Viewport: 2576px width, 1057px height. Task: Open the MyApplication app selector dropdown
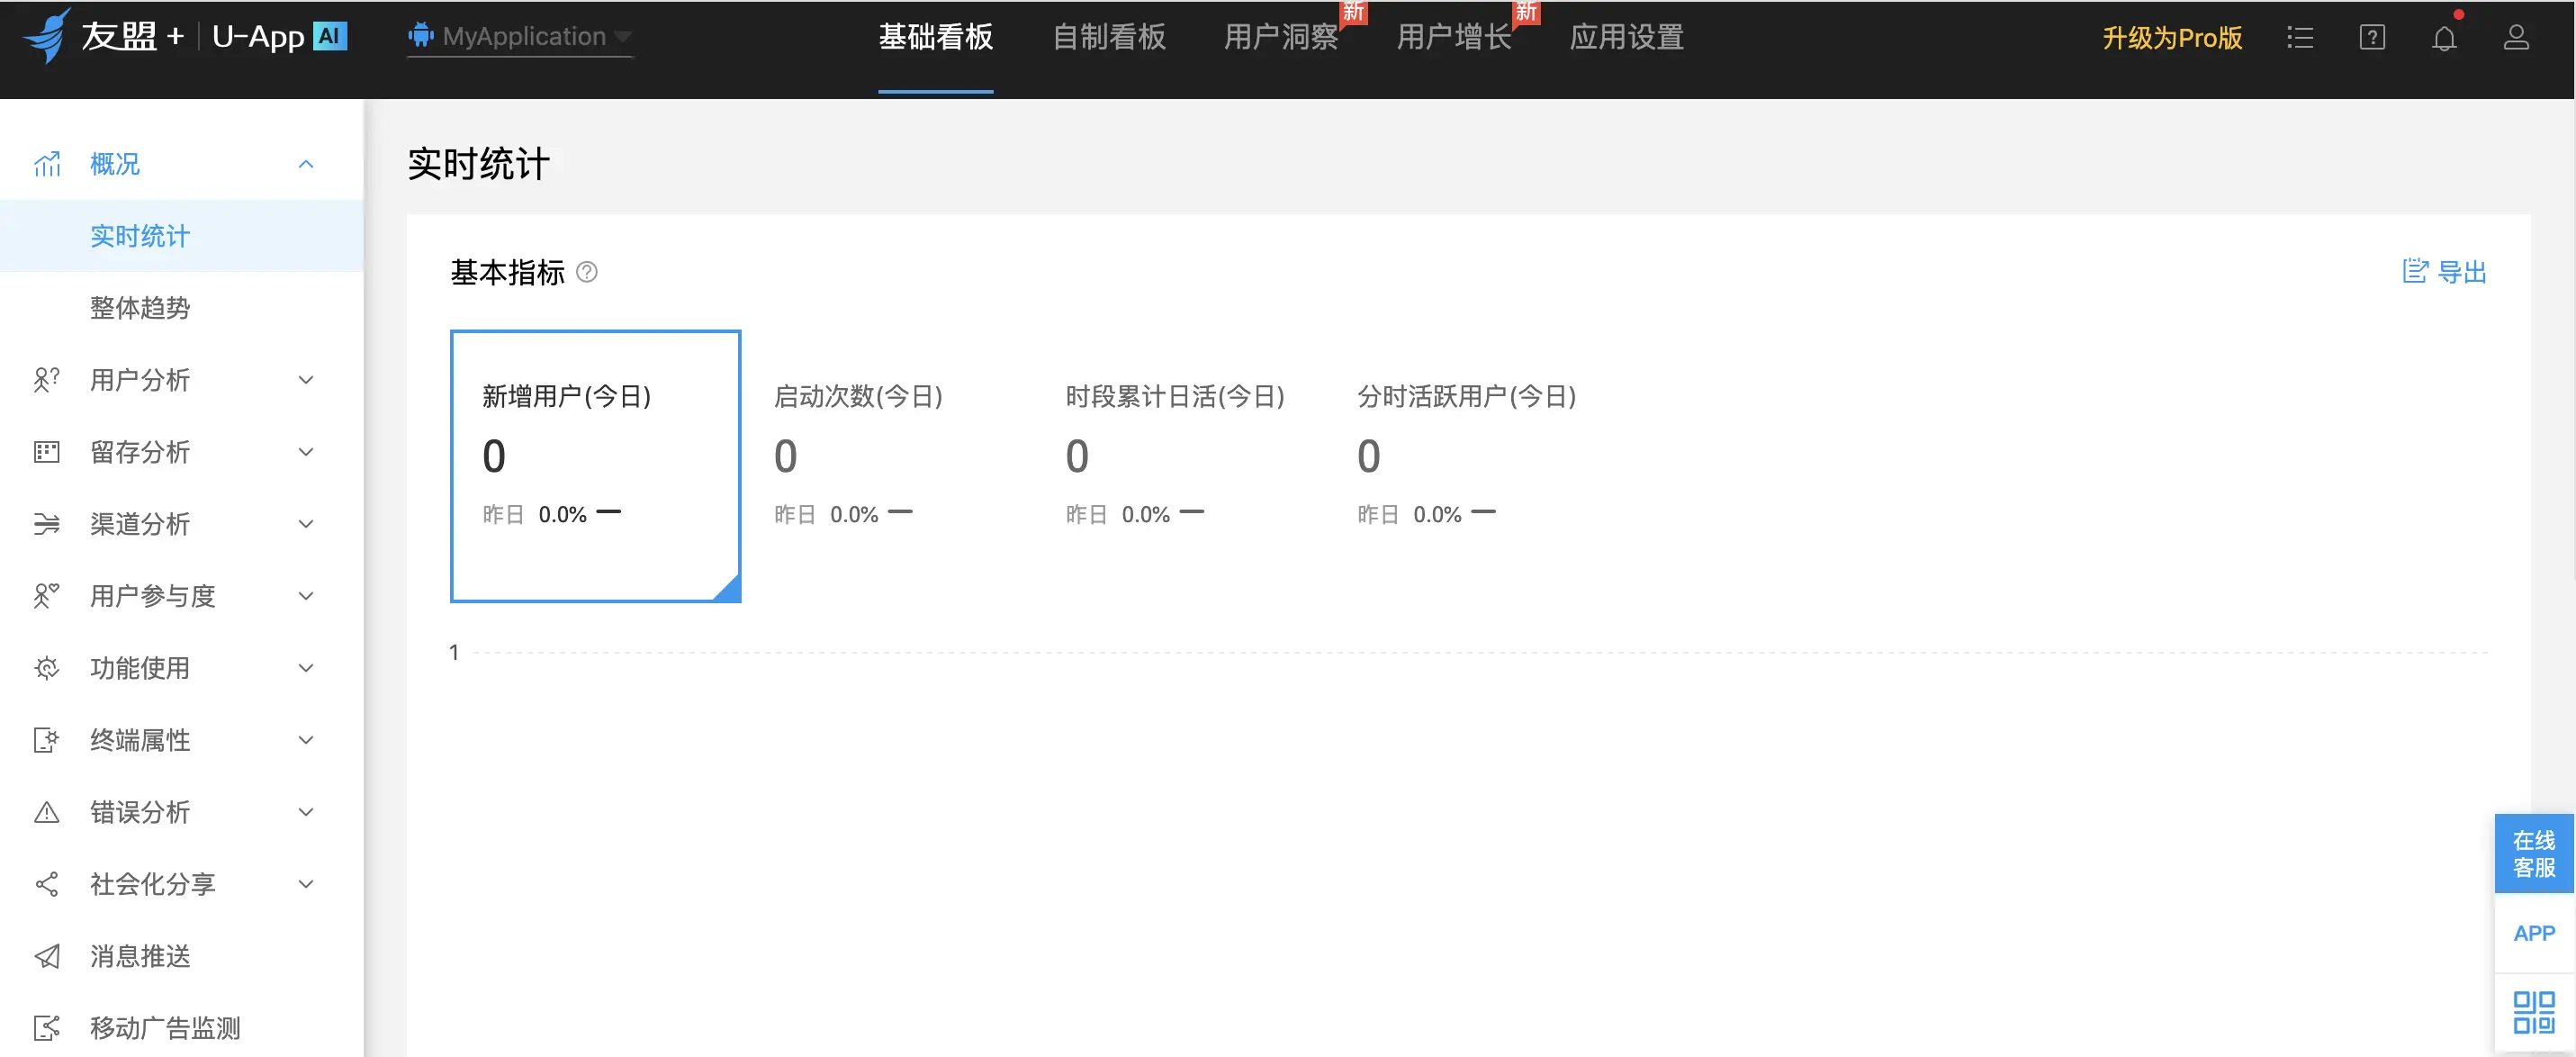pyautogui.click(x=520, y=37)
